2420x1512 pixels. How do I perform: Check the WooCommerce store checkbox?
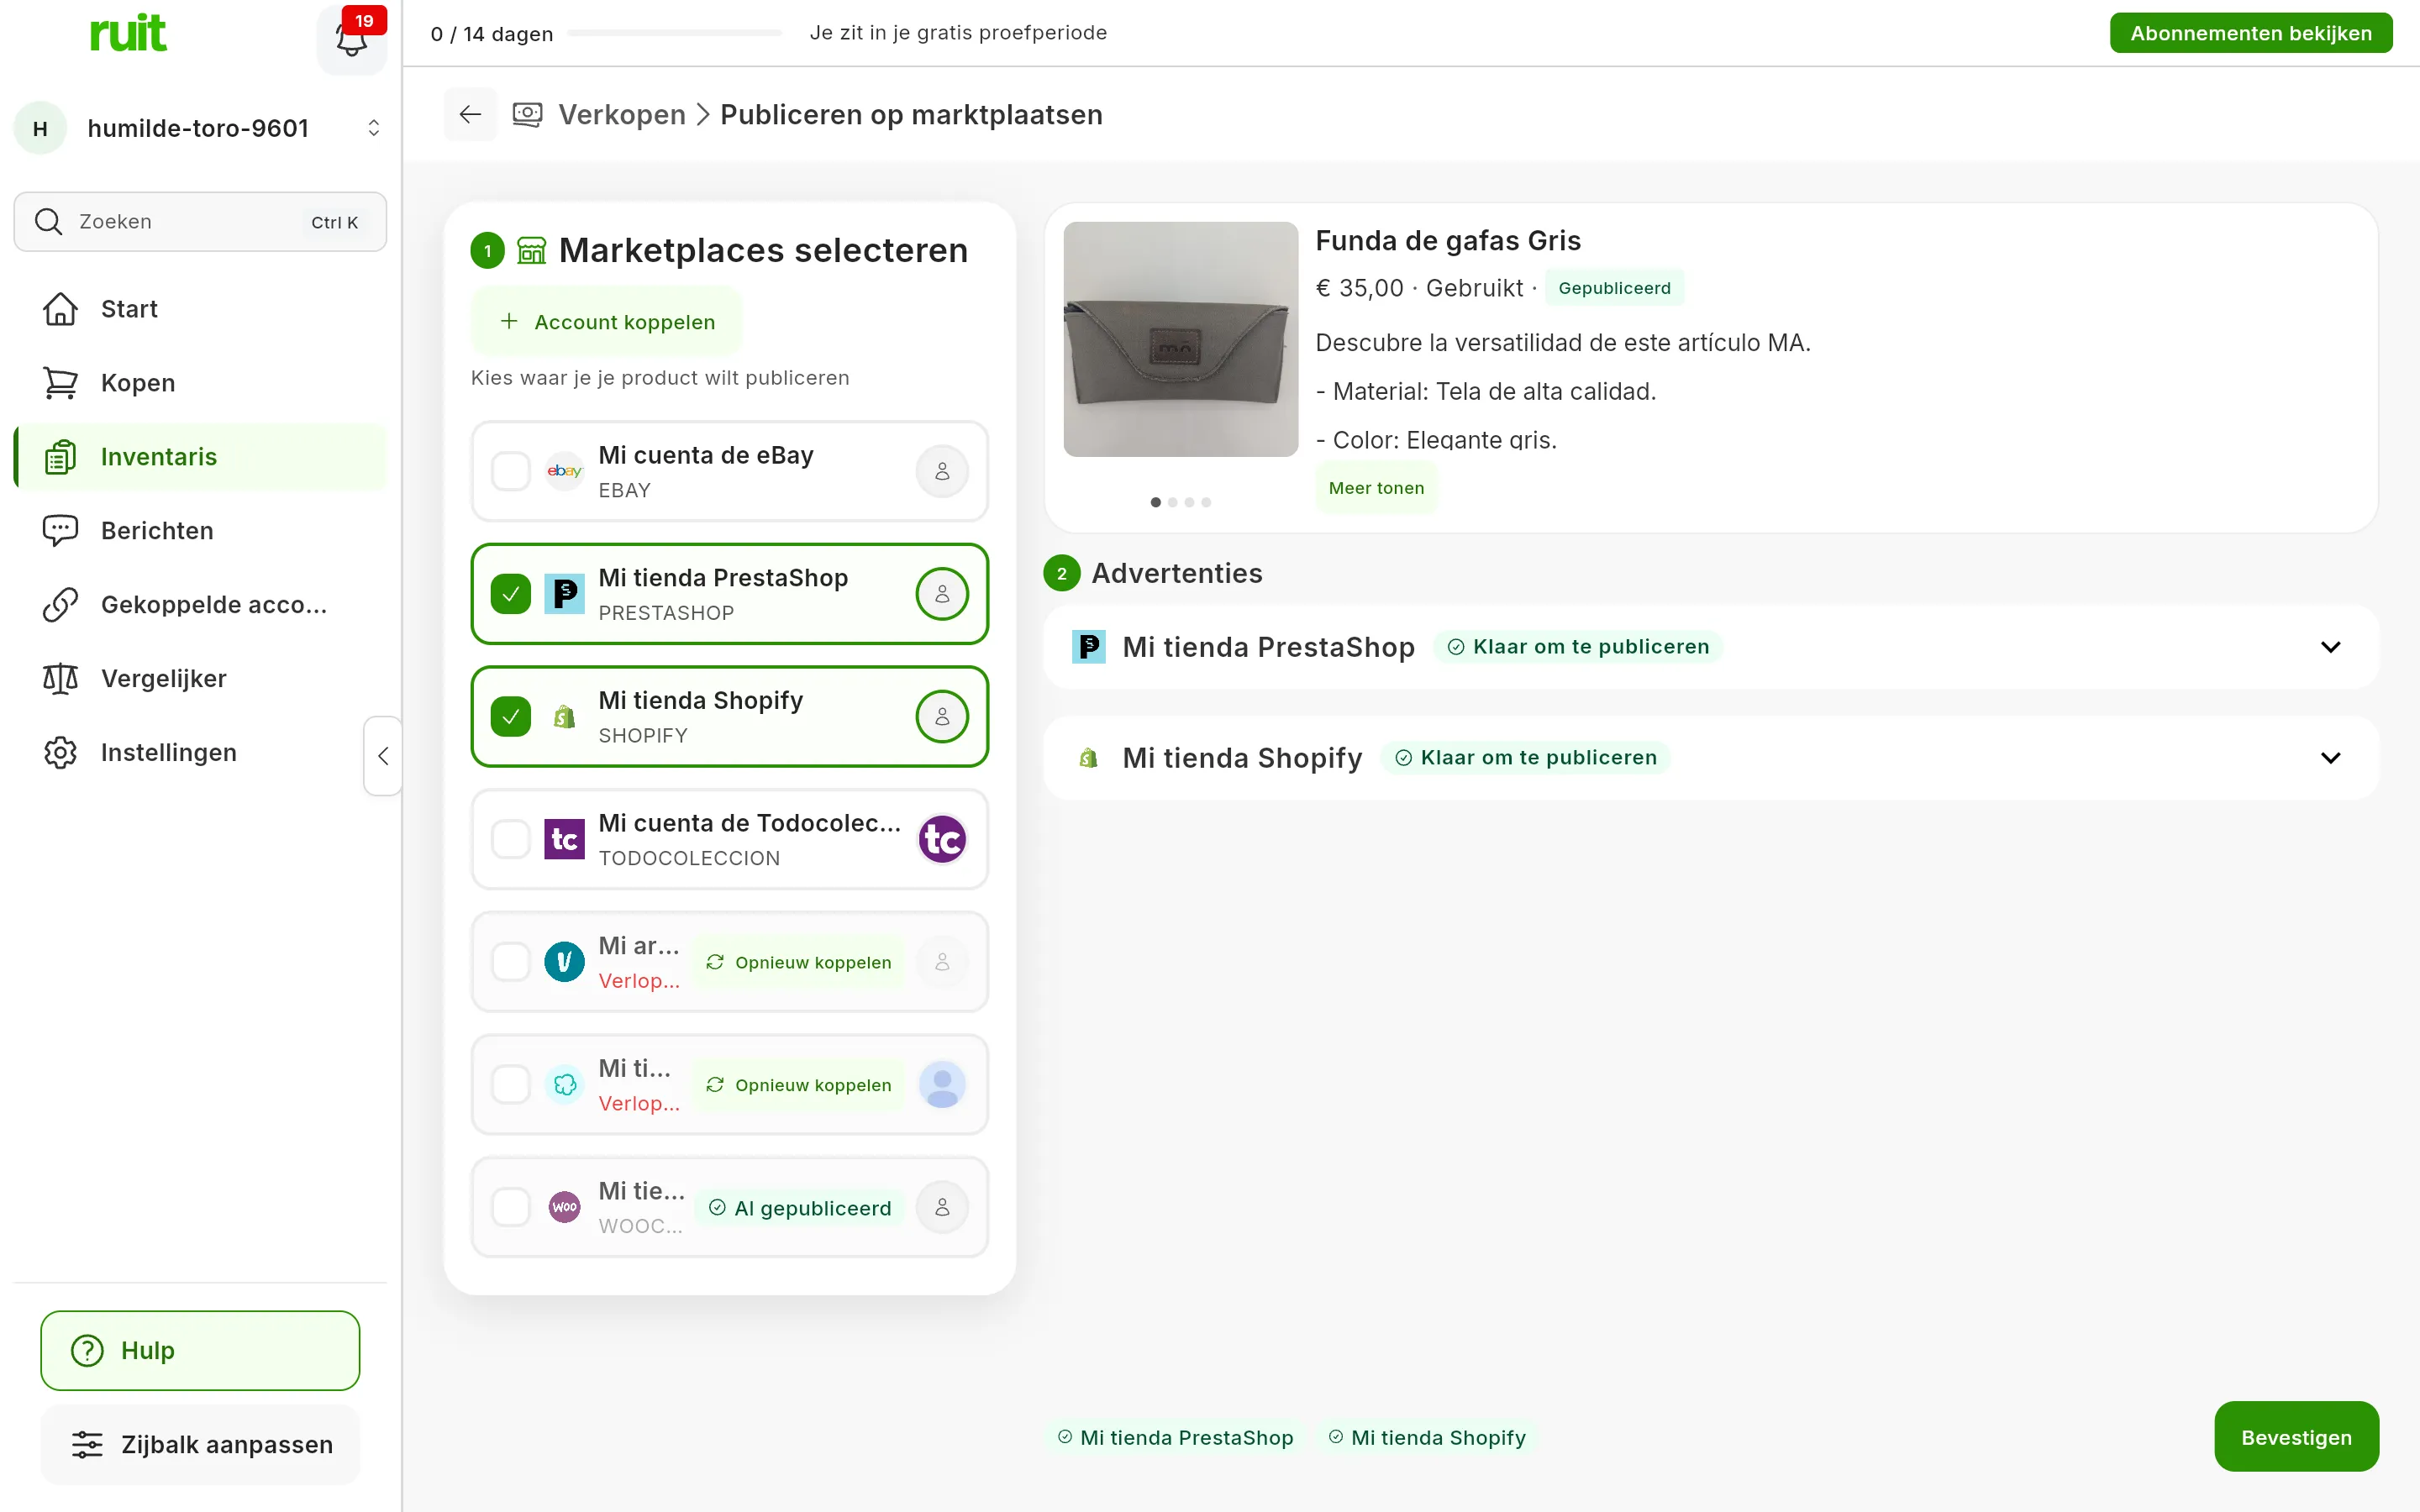510,1207
